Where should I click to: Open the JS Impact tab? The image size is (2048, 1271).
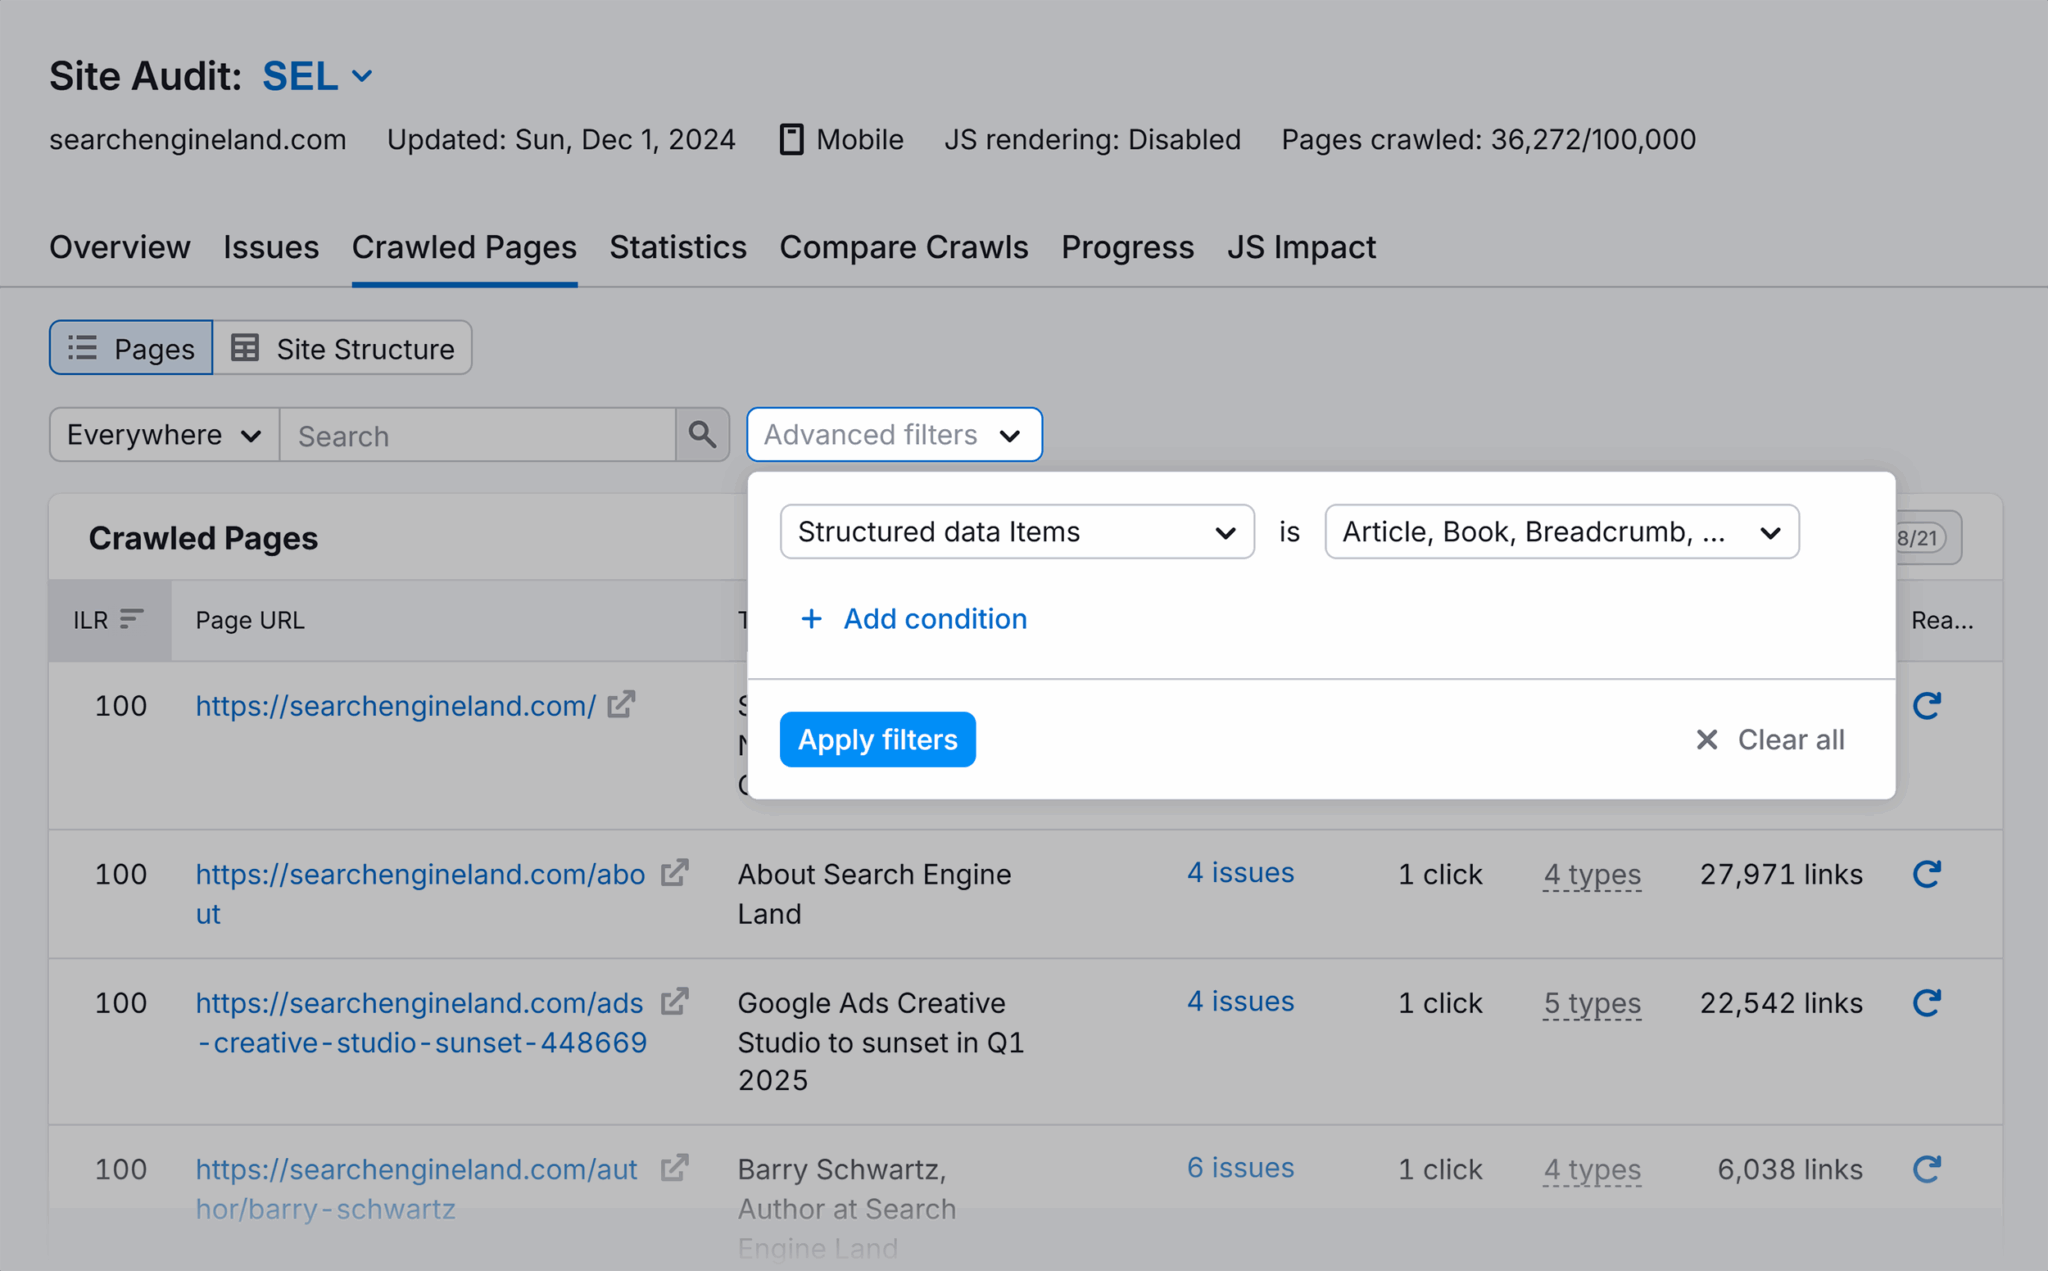coord(1301,247)
